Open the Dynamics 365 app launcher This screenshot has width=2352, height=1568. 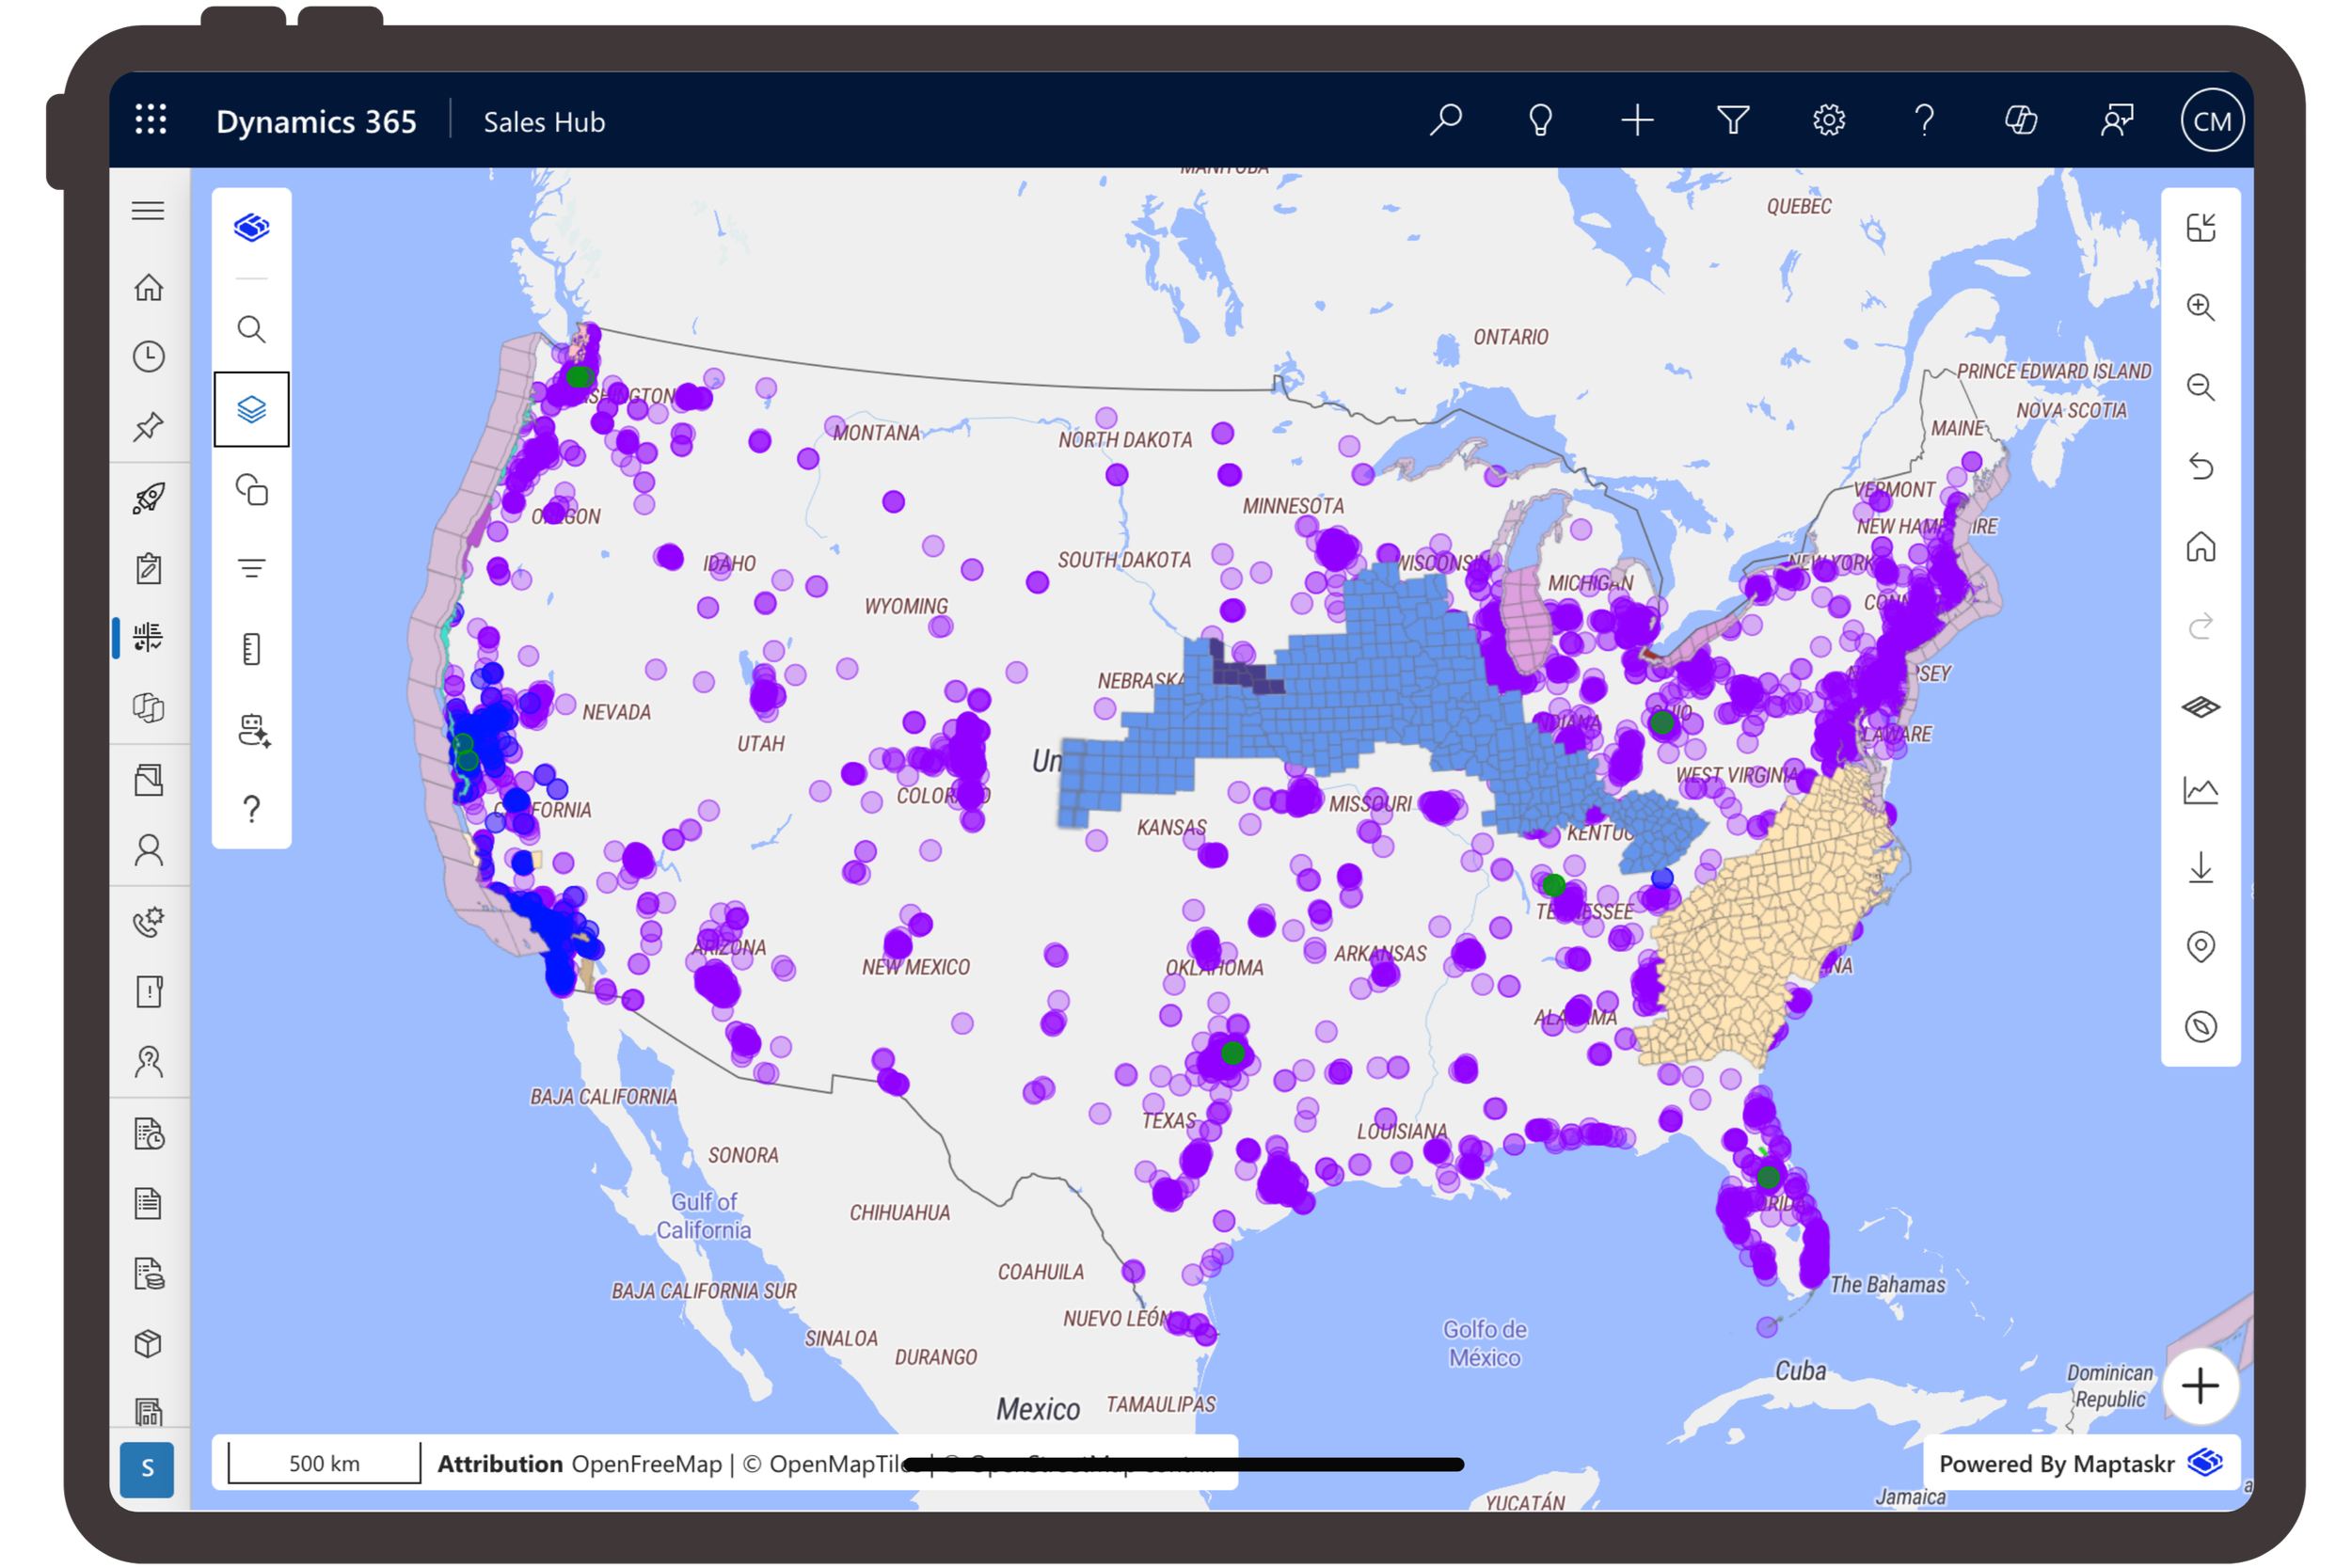click(151, 120)
